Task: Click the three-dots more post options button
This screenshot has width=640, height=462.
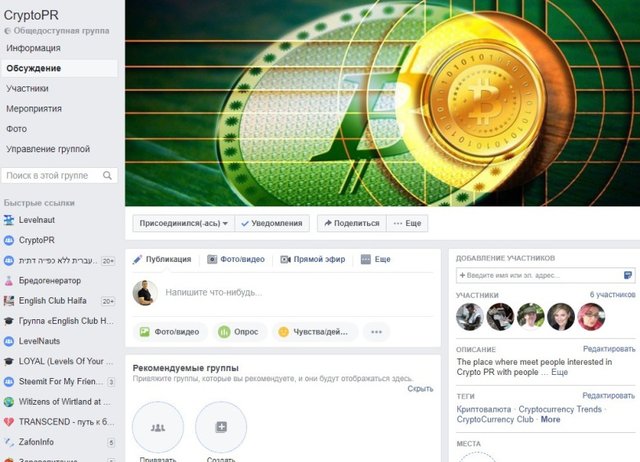Action: pos(376,332)
